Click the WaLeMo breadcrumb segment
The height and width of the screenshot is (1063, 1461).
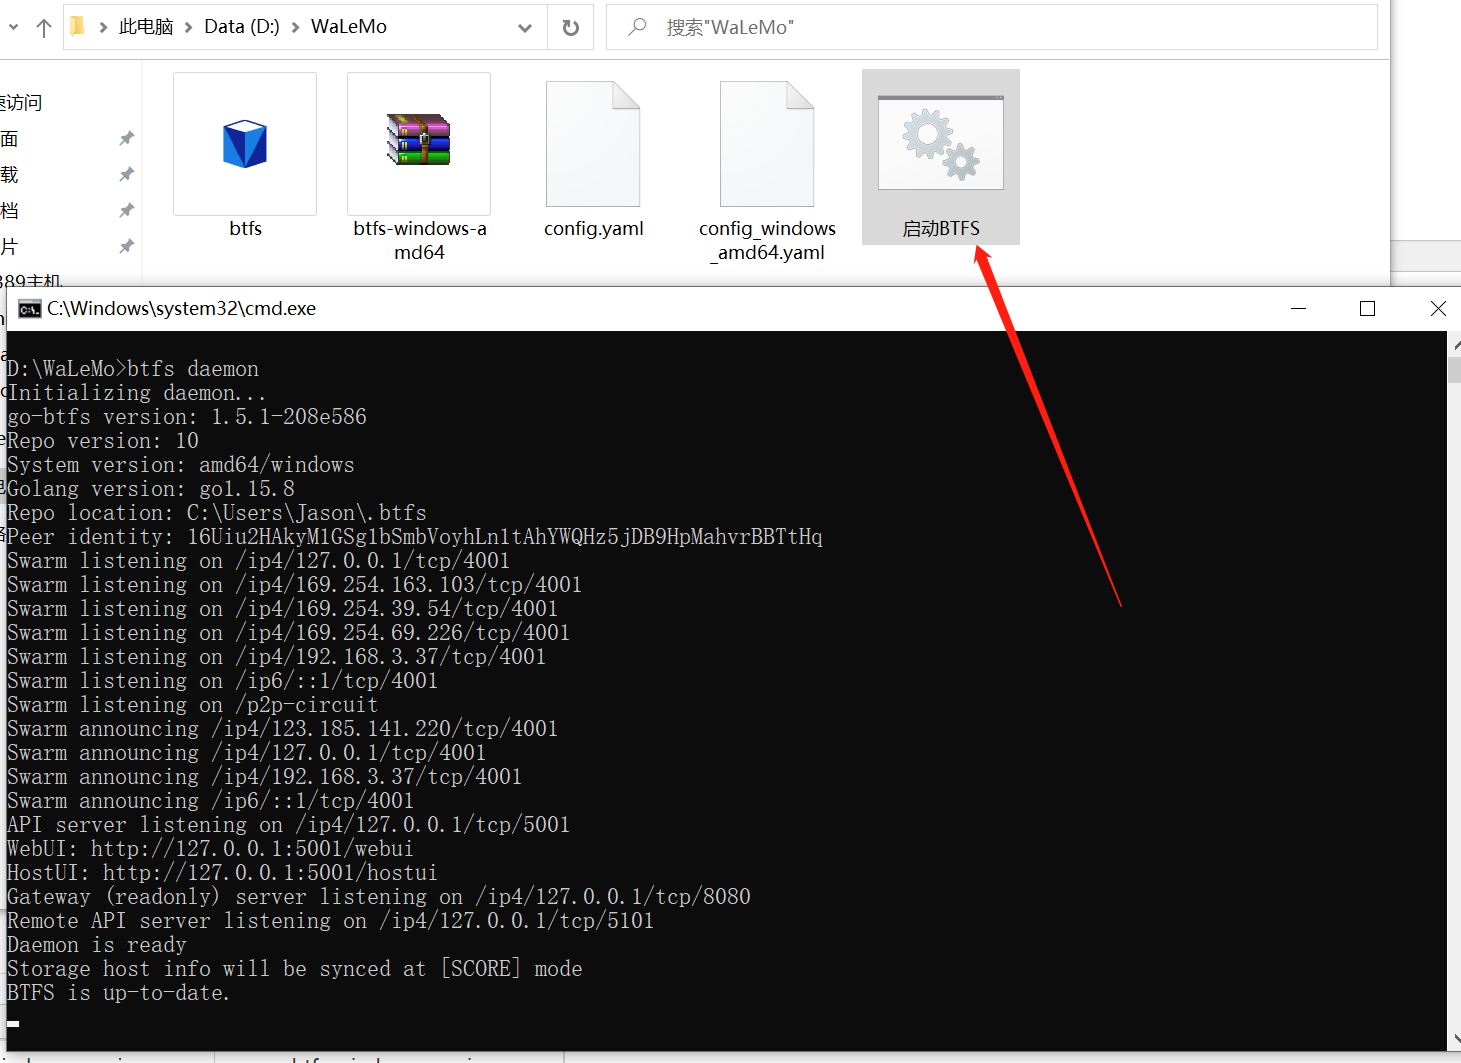(x=348, y=27)
